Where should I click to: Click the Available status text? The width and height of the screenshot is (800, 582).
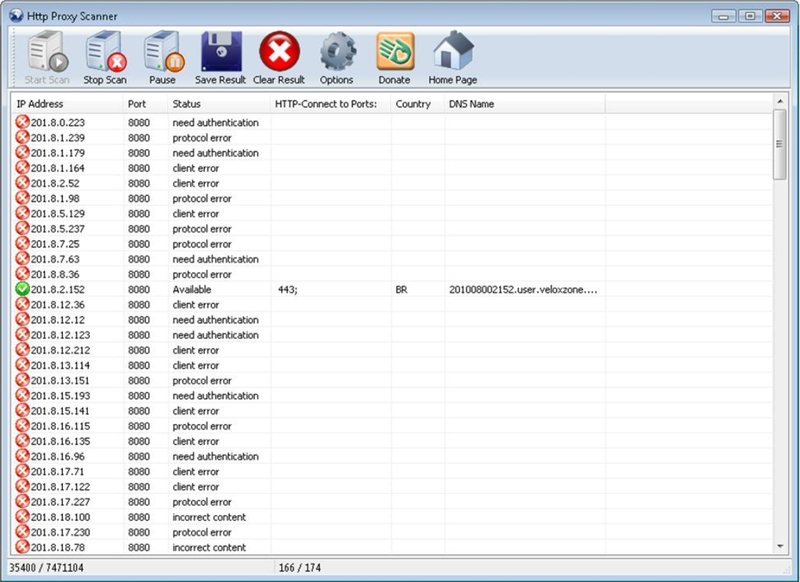pos(192,289)
